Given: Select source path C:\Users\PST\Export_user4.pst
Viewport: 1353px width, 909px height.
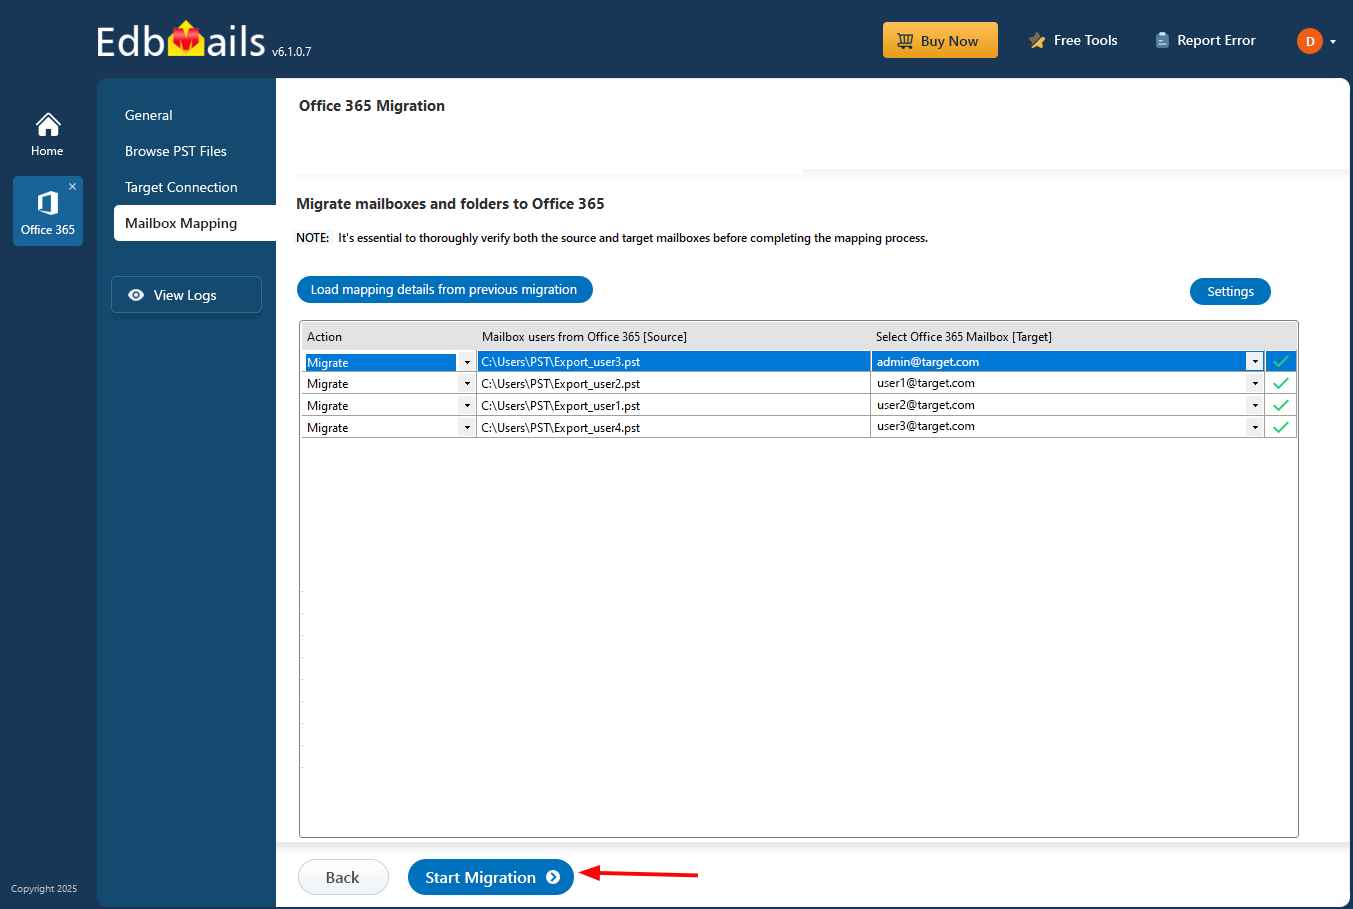Looking at the screenshot, I should pos(674,428).
